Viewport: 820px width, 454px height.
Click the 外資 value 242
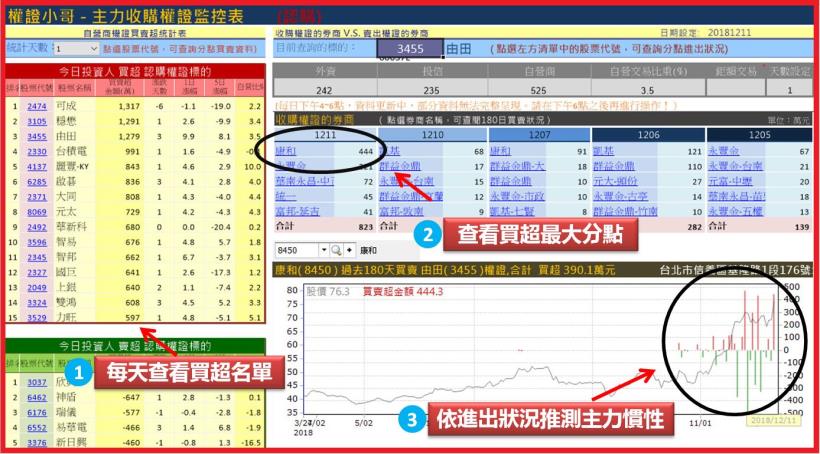click(324, 90)
